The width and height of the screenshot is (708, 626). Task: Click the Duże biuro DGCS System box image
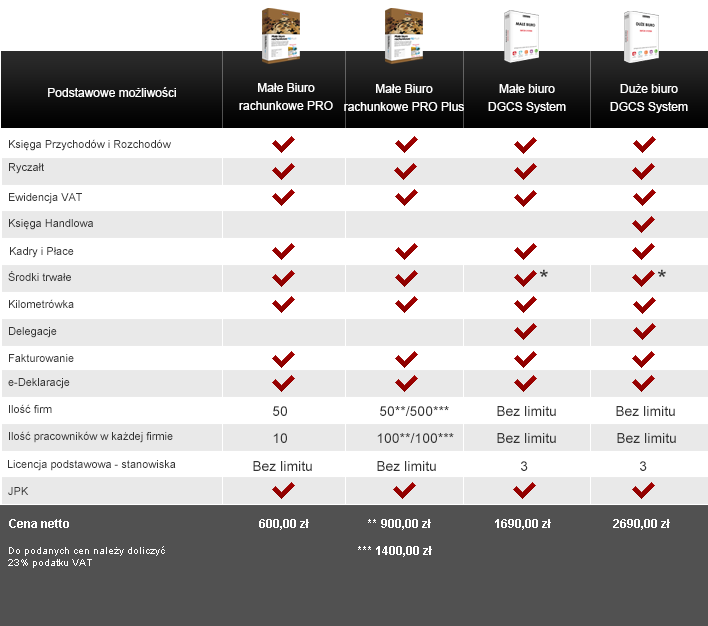point(641,36)
